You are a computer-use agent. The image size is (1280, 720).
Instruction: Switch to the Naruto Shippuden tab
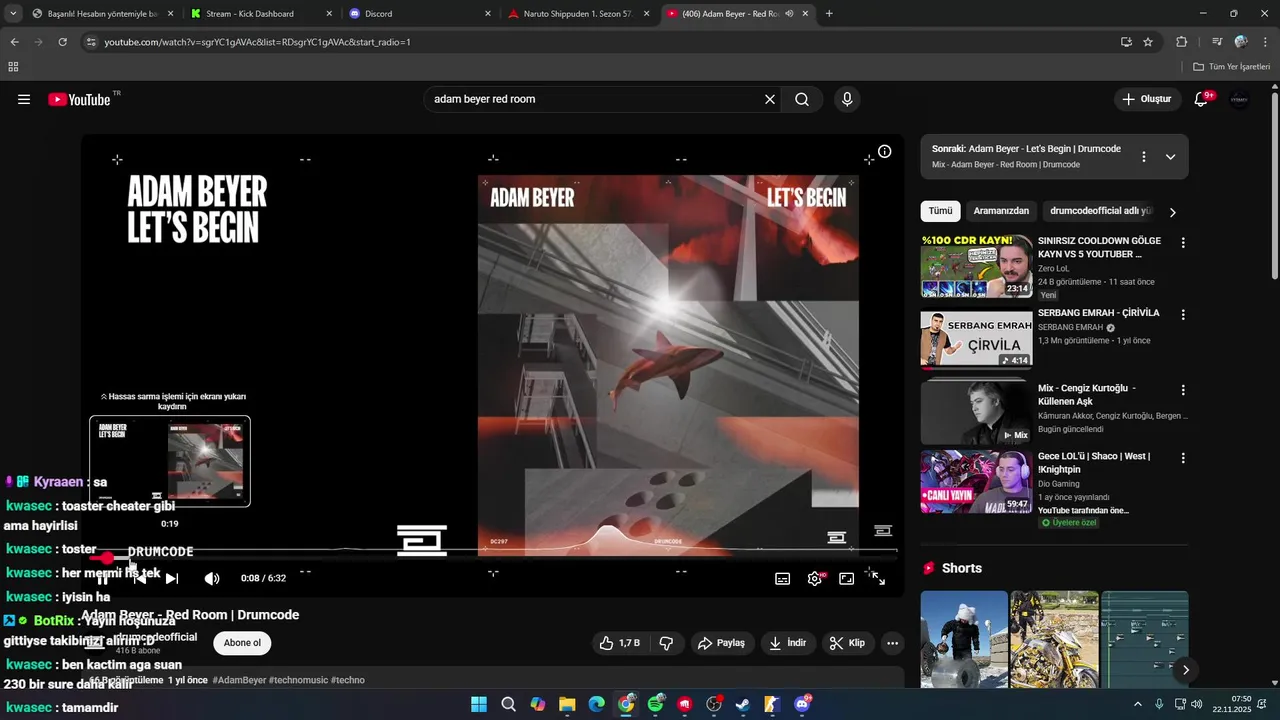[x=578, y=14]
